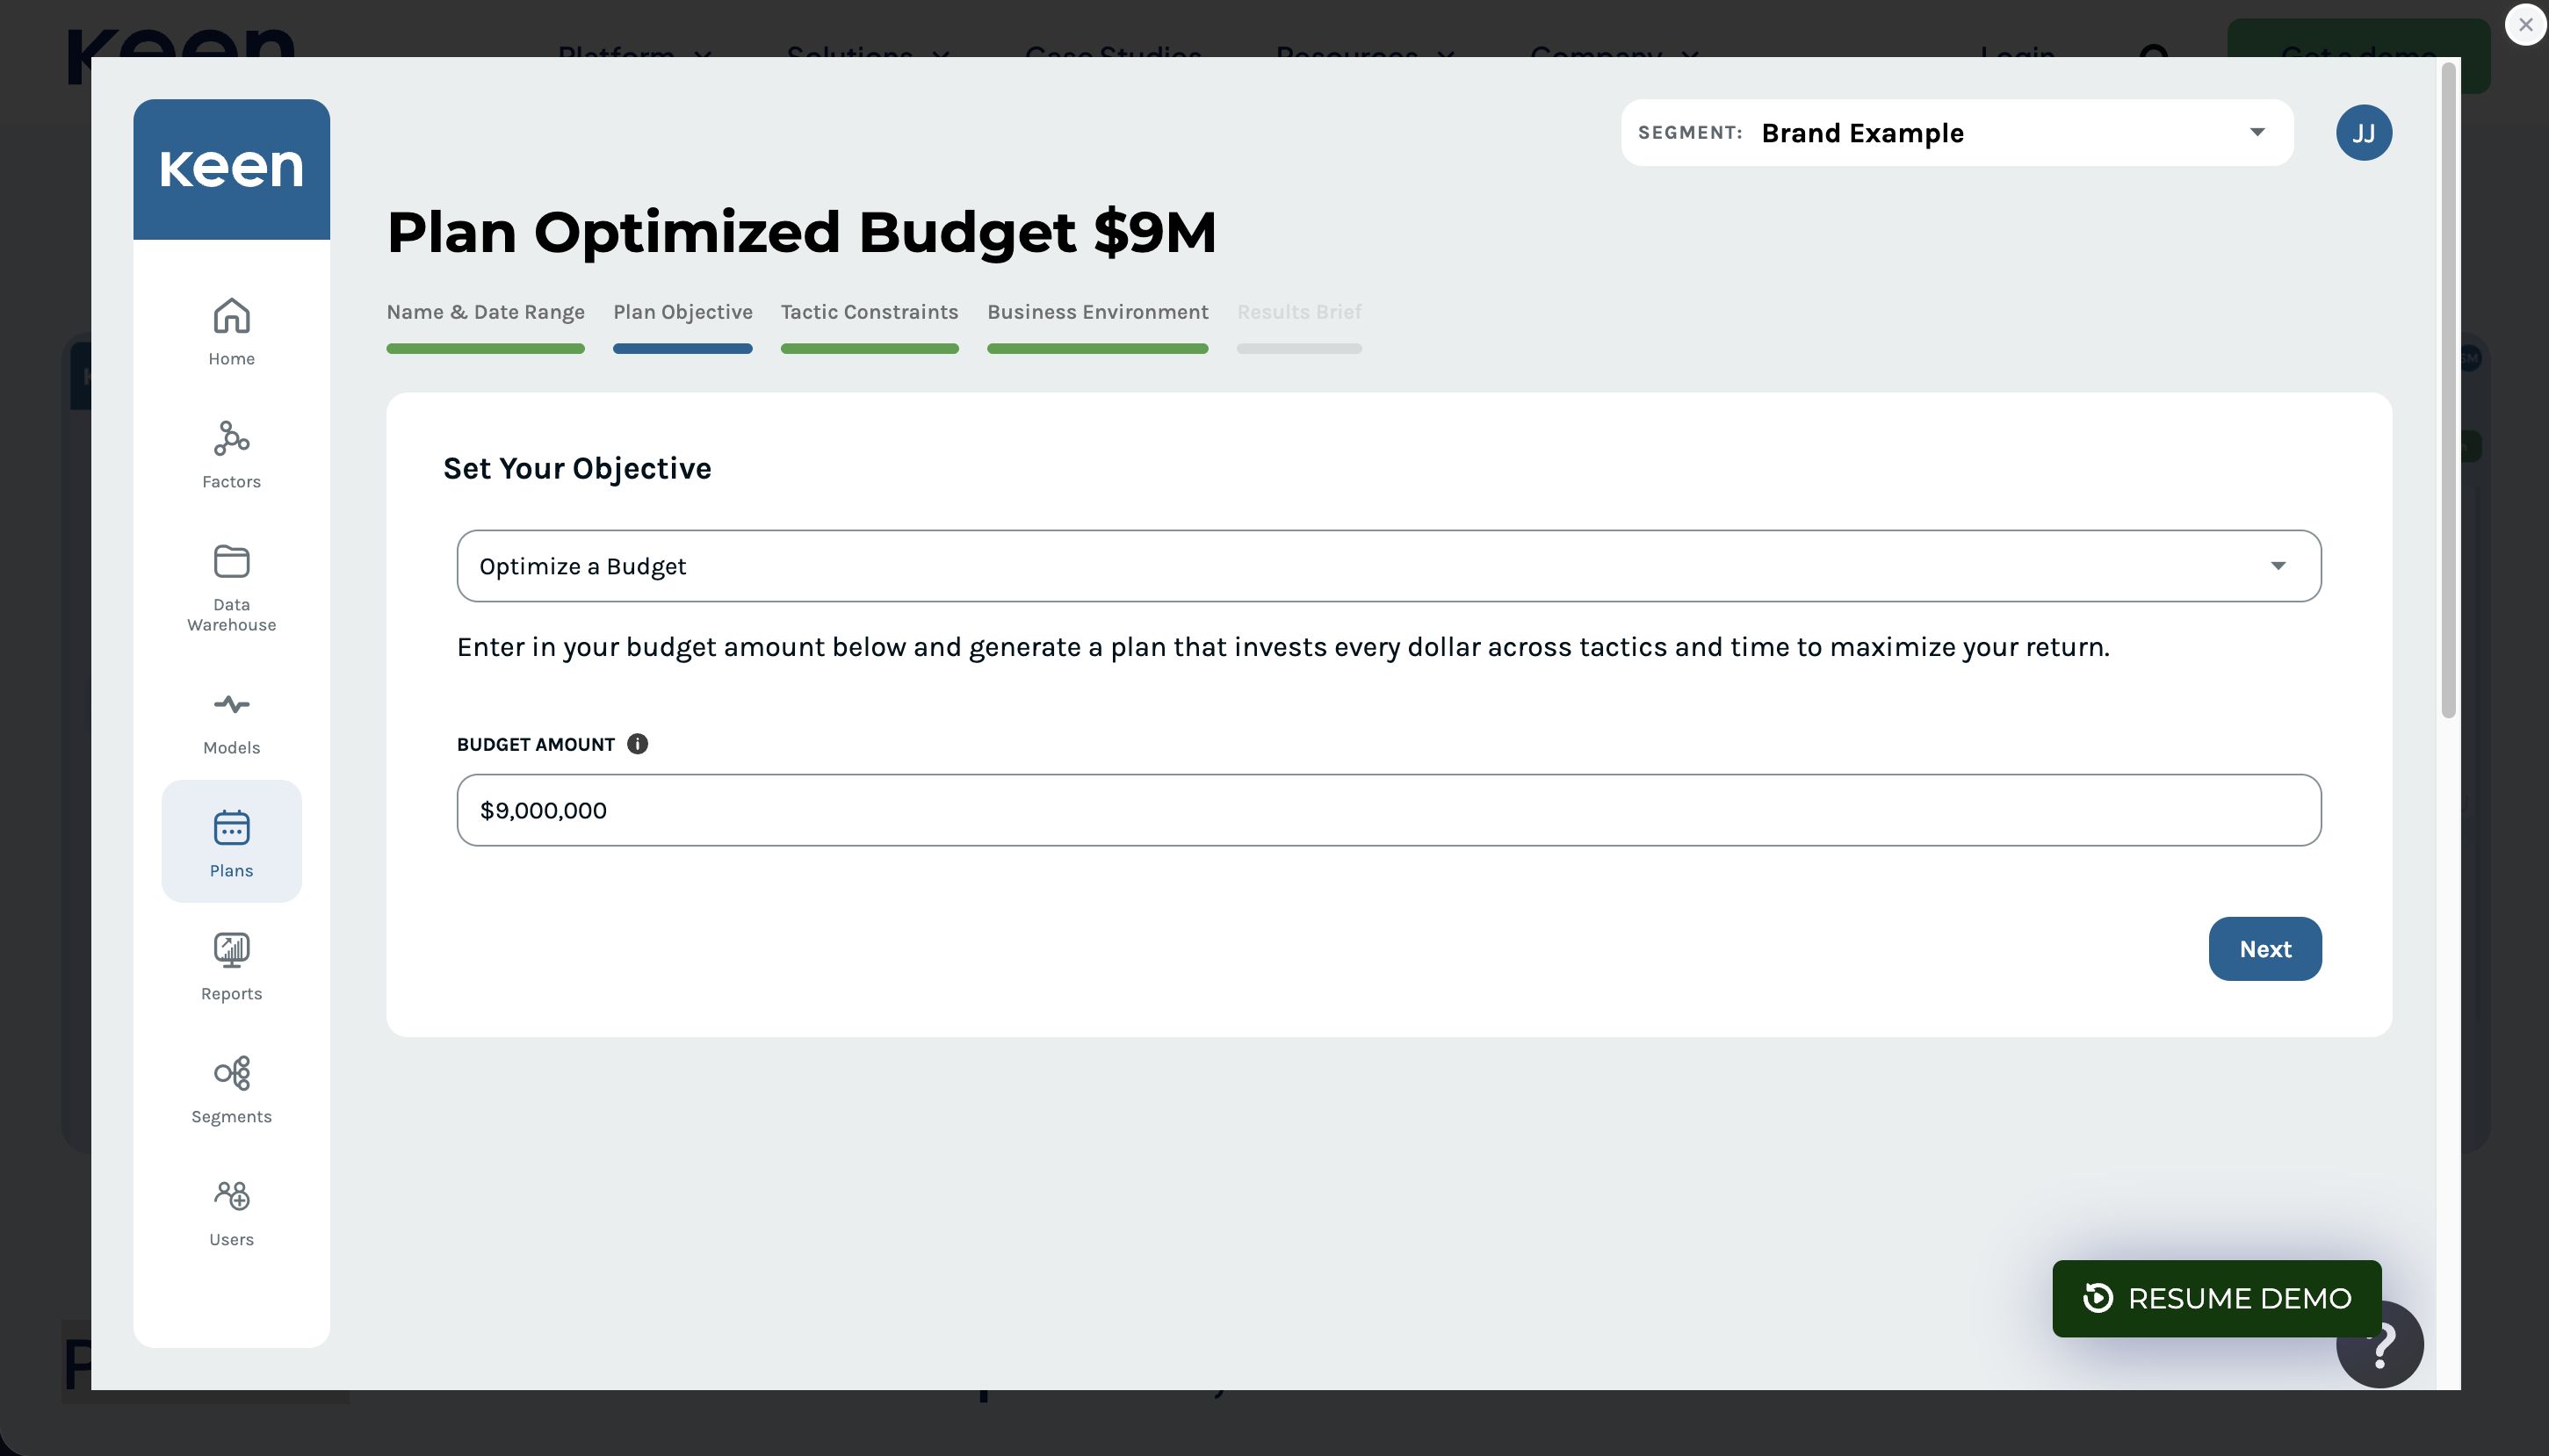Open the Users sidebar icon
The width and height of the screenshot is (2549, 1456).
(231, 1196)
